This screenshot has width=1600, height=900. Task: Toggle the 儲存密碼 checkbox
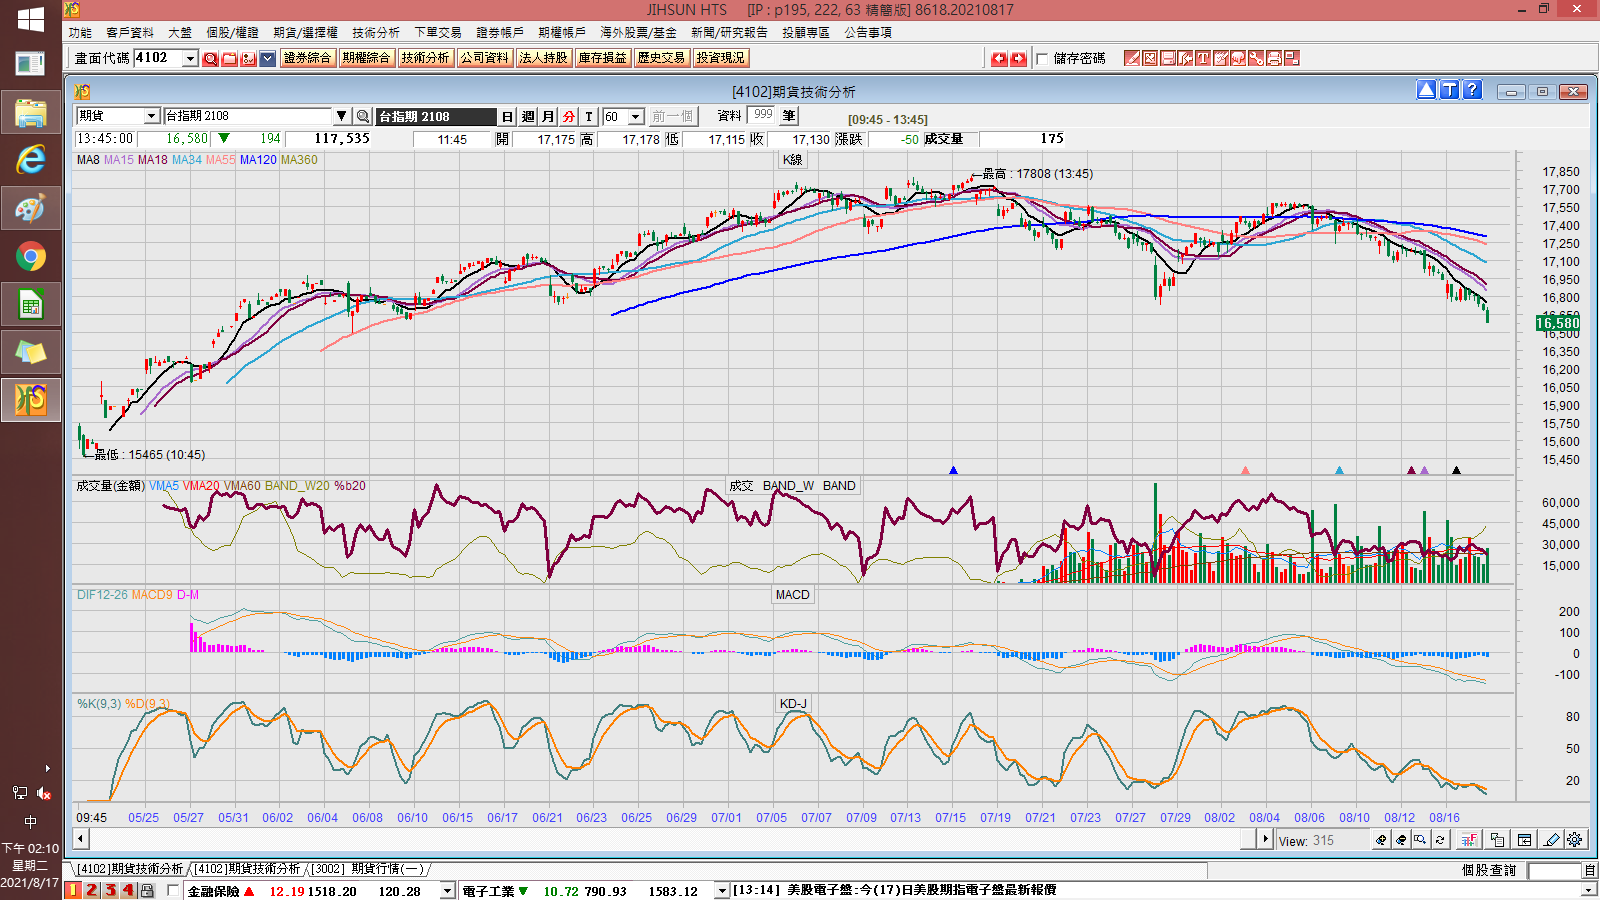(1042, 59)
